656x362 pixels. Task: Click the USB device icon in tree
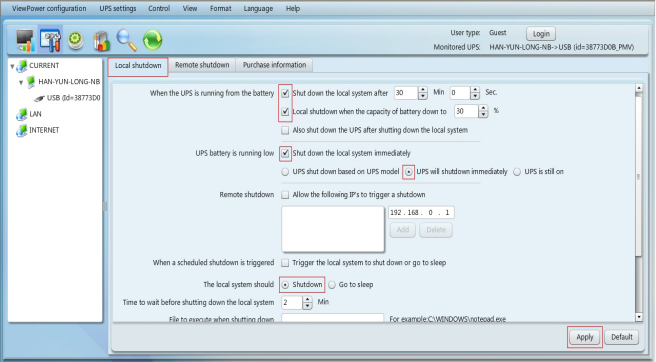pos(39,98)
